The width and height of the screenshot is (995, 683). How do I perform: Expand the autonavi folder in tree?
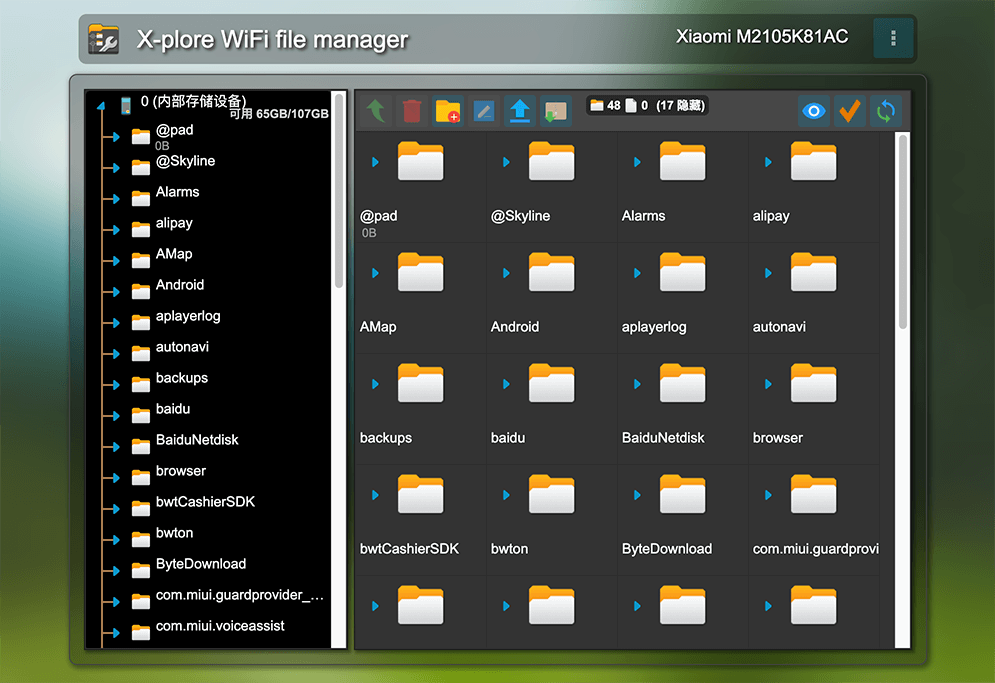click(115, 354)
